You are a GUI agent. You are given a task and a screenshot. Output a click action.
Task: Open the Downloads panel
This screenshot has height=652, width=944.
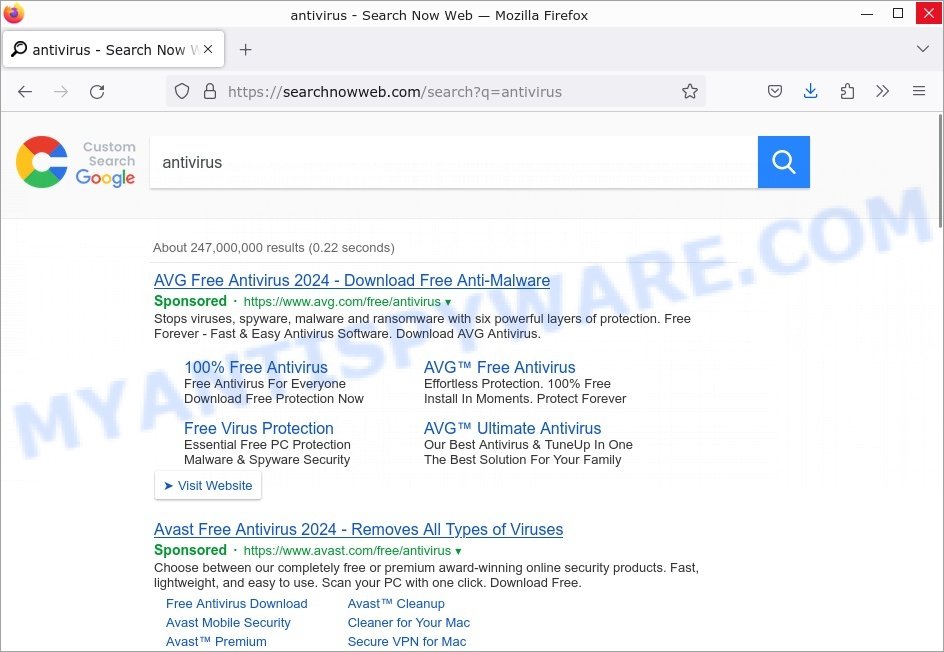coord(810,92)
